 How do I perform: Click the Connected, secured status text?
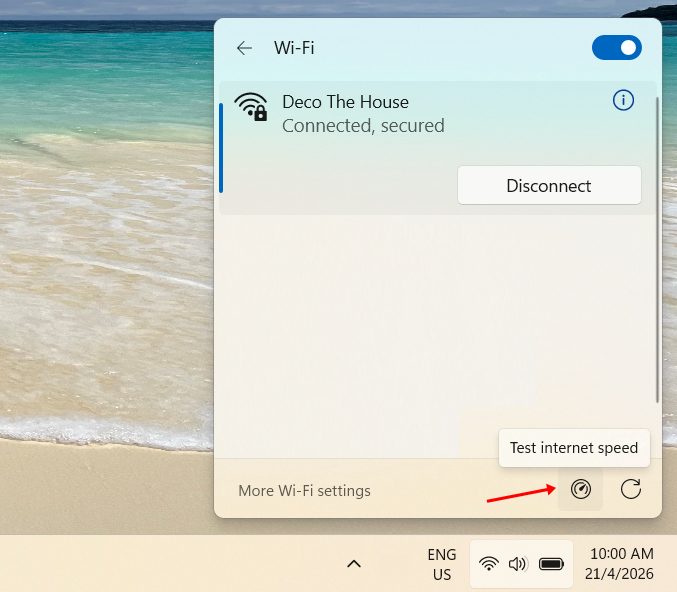point(363,126)
